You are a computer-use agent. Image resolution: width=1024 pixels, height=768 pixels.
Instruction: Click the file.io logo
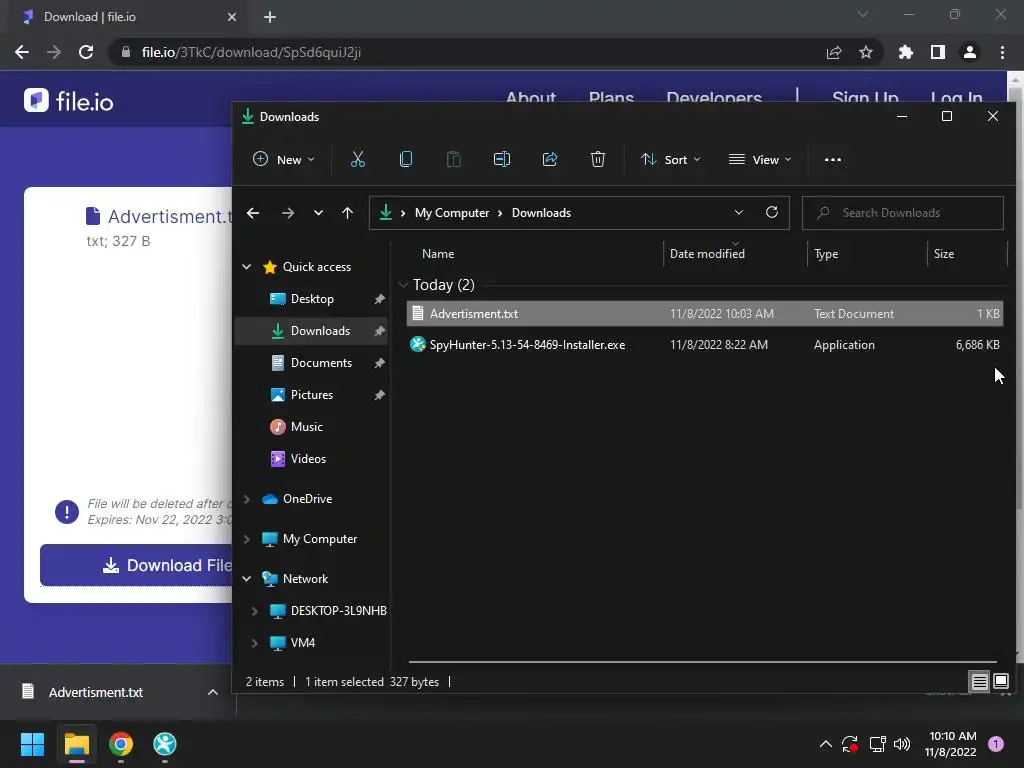coord(69,101)
